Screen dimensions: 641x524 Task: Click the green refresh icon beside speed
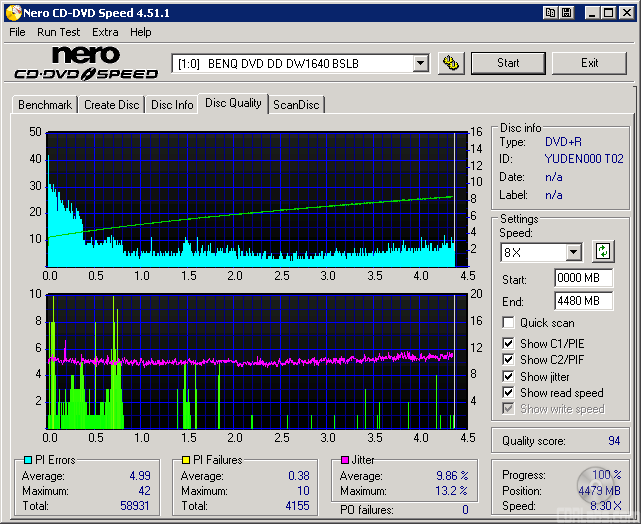603,251
